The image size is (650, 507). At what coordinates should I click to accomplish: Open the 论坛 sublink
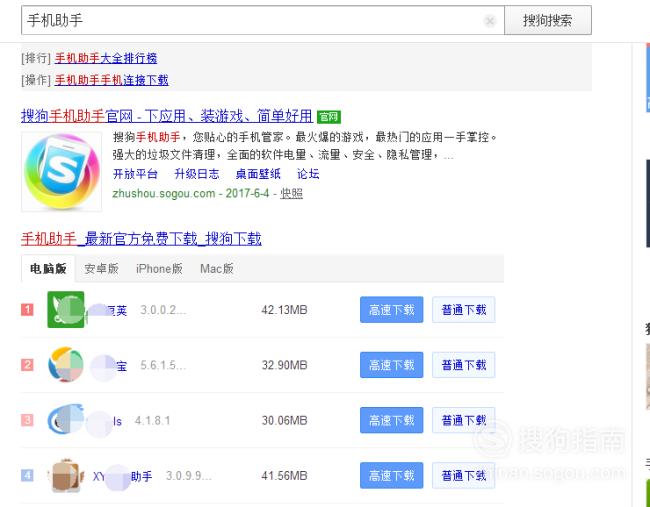[308, 174]
